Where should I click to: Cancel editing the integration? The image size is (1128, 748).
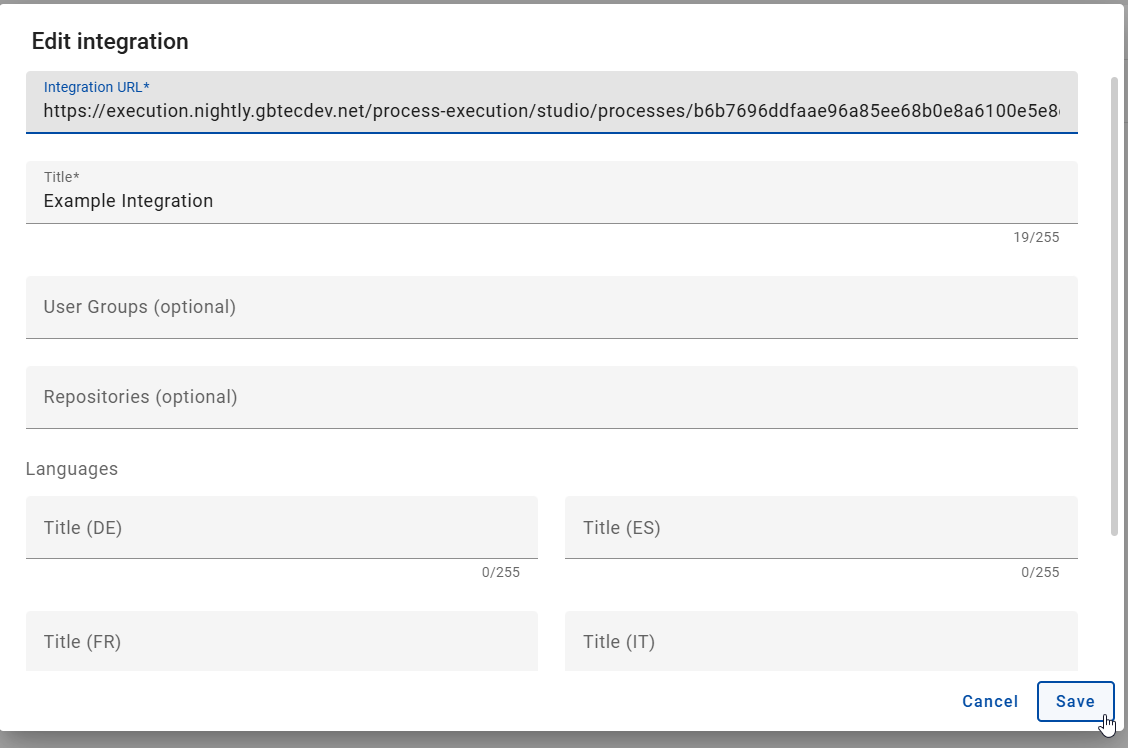point(989,701)
